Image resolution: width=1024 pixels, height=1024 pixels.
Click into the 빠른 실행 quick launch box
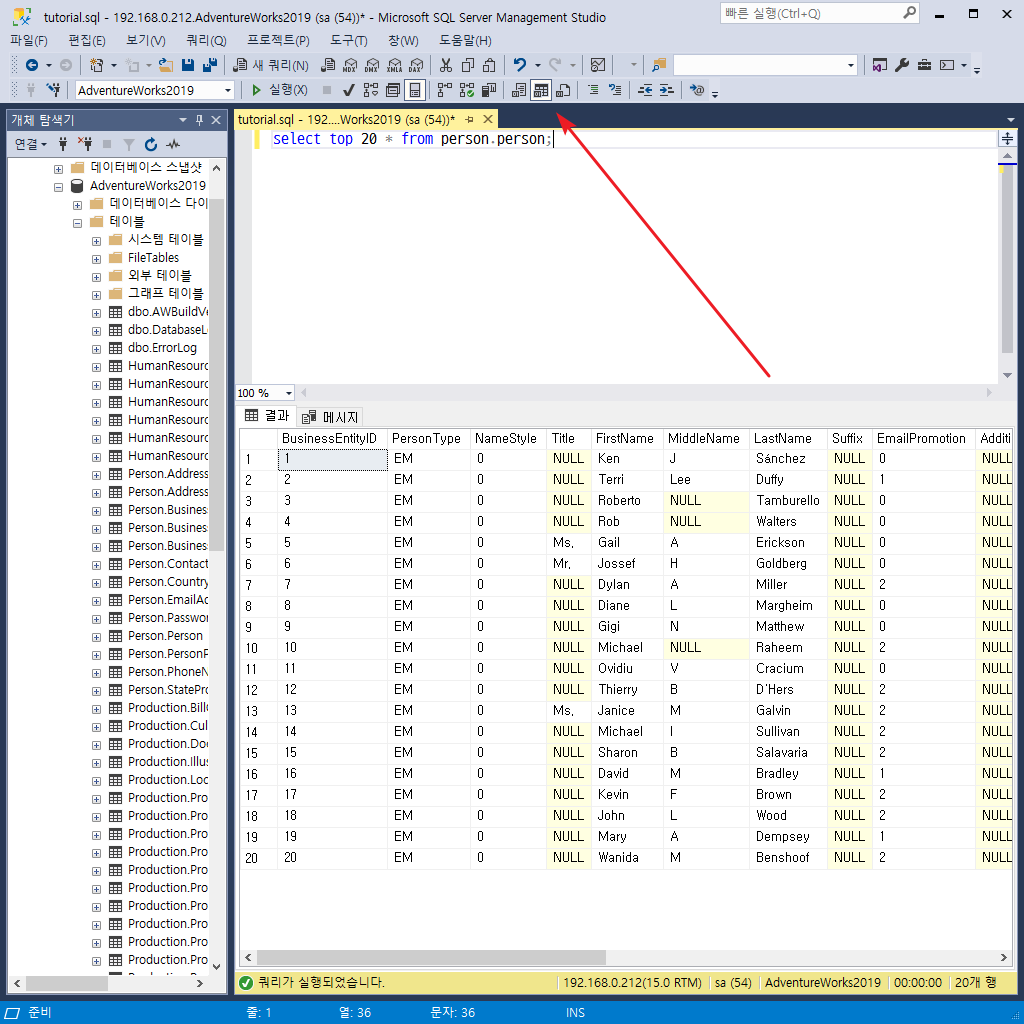point(819,13)
